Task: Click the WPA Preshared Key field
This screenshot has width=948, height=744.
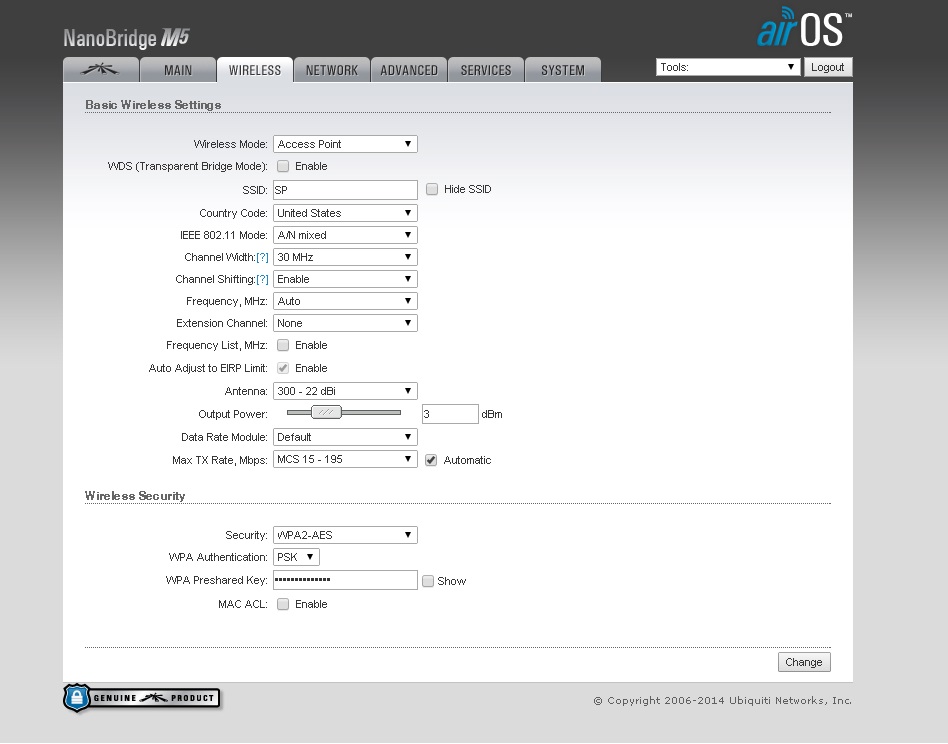Action: pyautogui.click(x=345, y=580)
